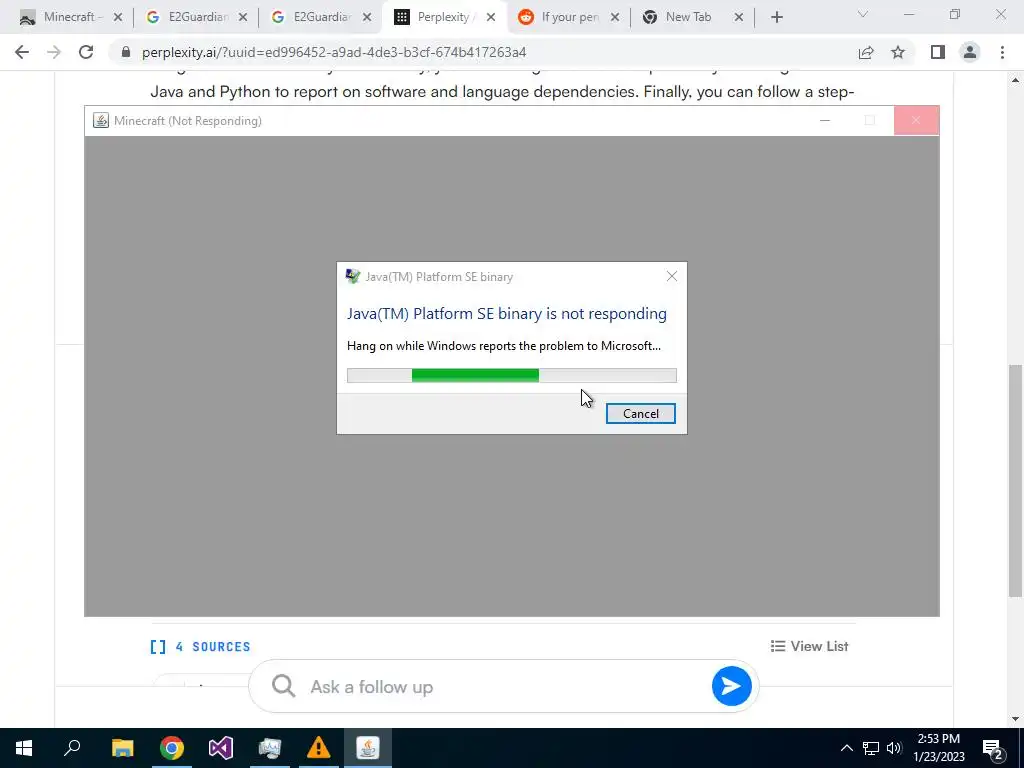Screen dimensions: 1024x768
Task: Go back to the previous page
Action: click(22, 52)
